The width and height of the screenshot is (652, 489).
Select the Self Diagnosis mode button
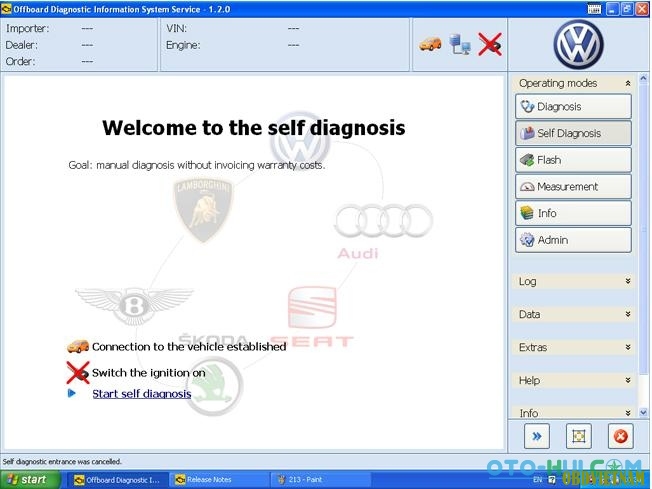coord(573,133)
